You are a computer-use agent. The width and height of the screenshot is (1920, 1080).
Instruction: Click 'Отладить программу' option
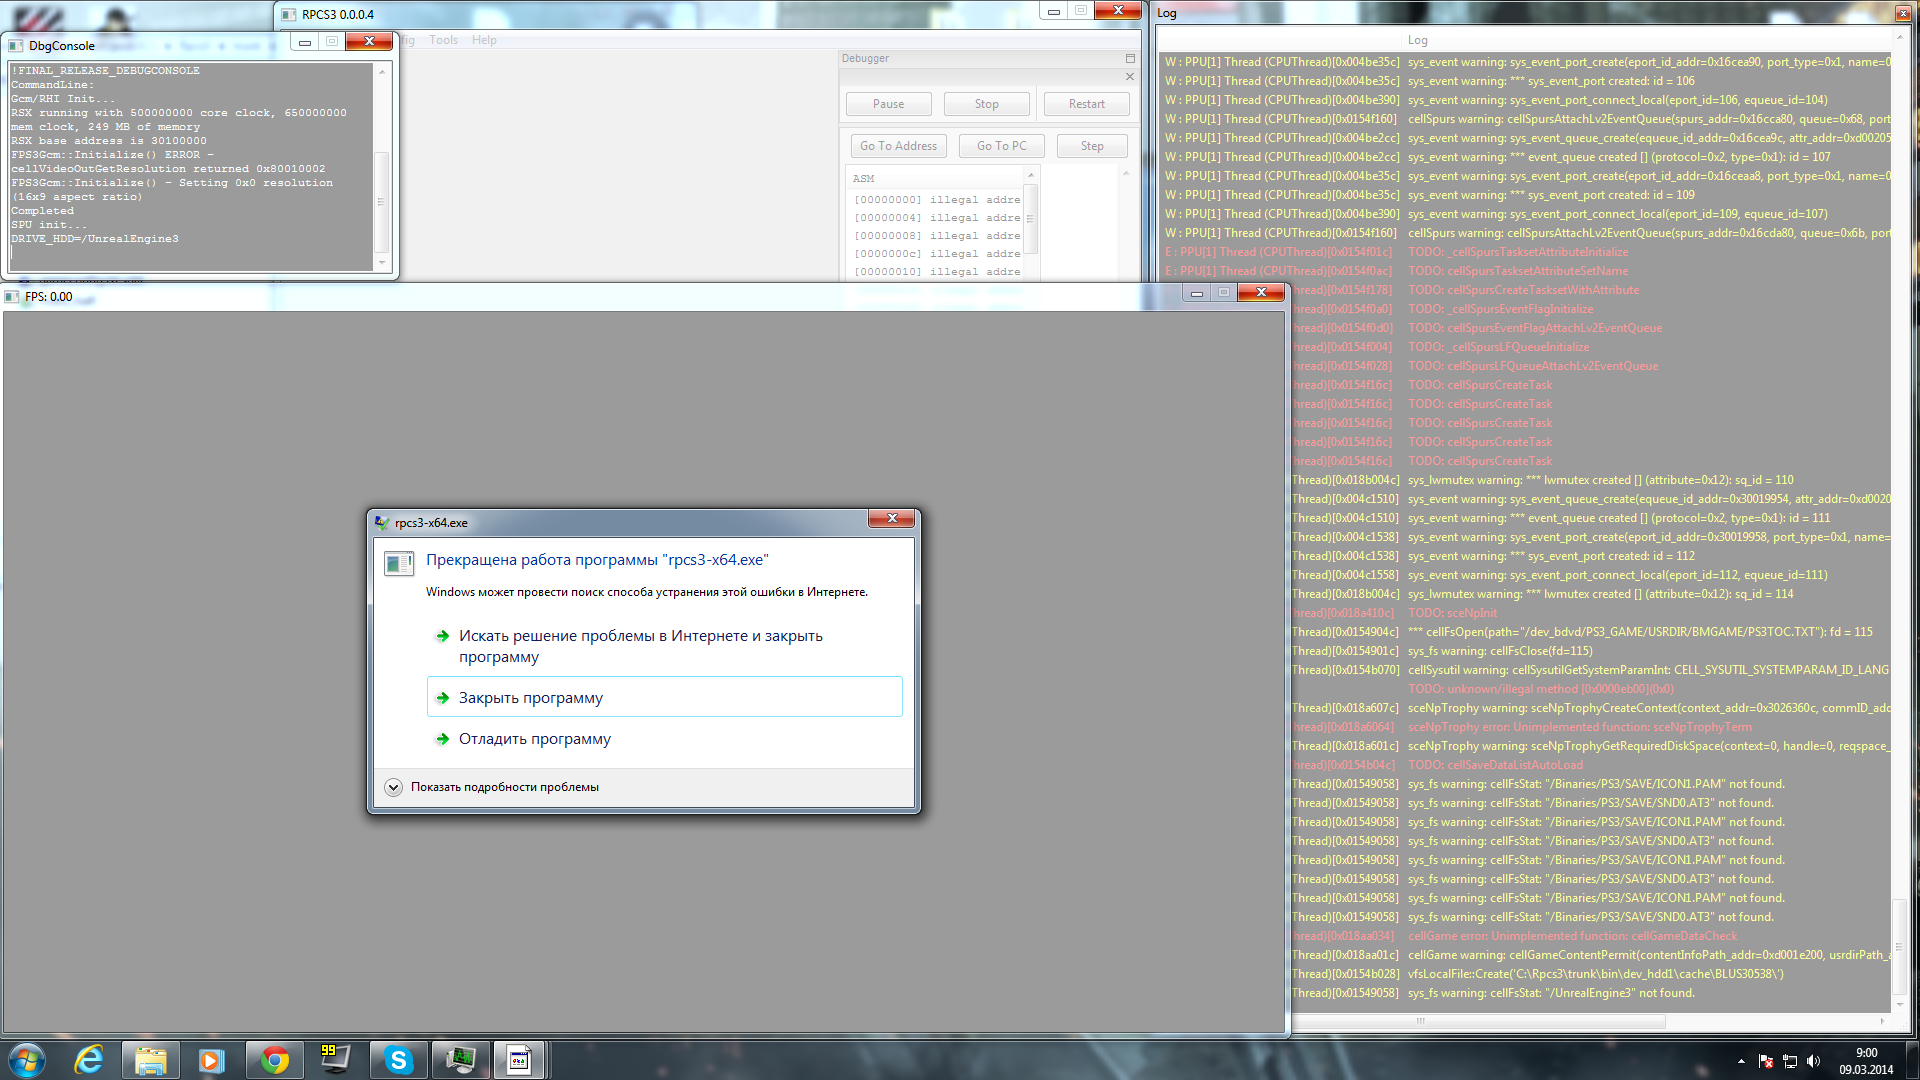534,739
